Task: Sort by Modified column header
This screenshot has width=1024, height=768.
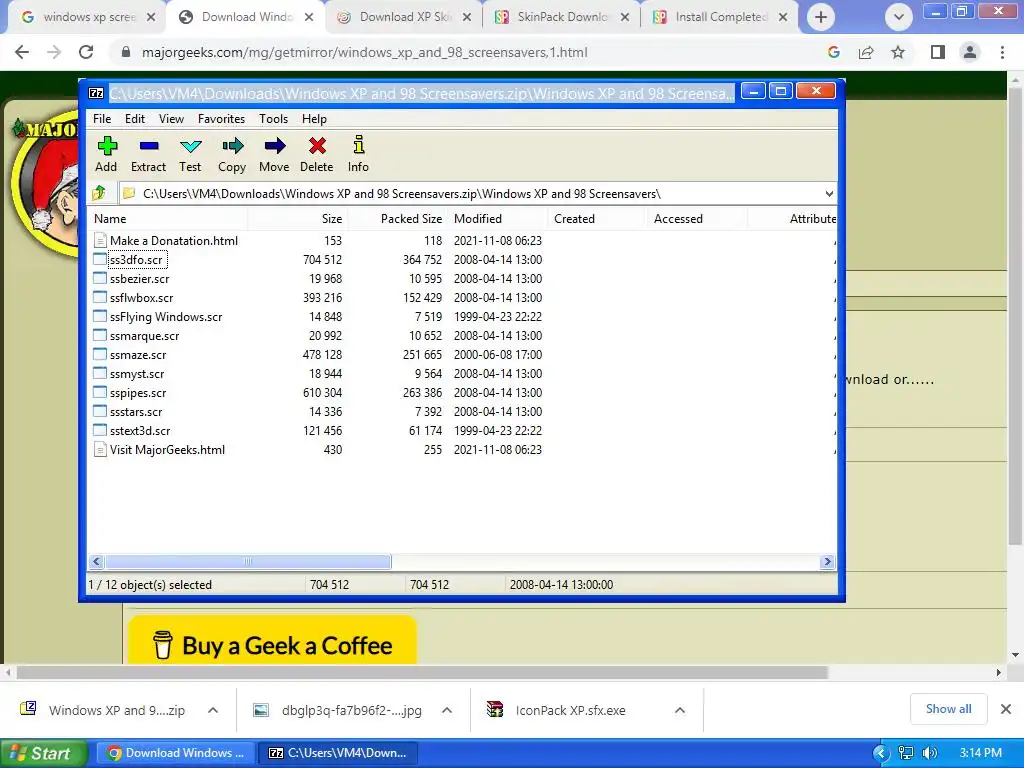Action: click(x=498, y=219)
